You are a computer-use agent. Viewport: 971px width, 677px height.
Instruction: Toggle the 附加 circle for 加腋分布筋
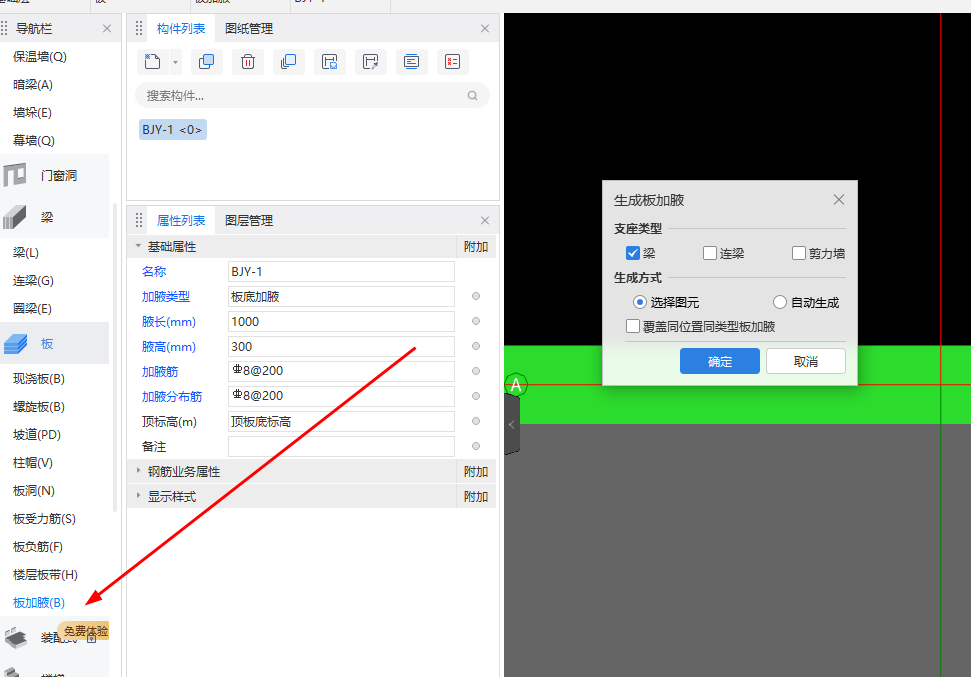[x=476, y=396]
